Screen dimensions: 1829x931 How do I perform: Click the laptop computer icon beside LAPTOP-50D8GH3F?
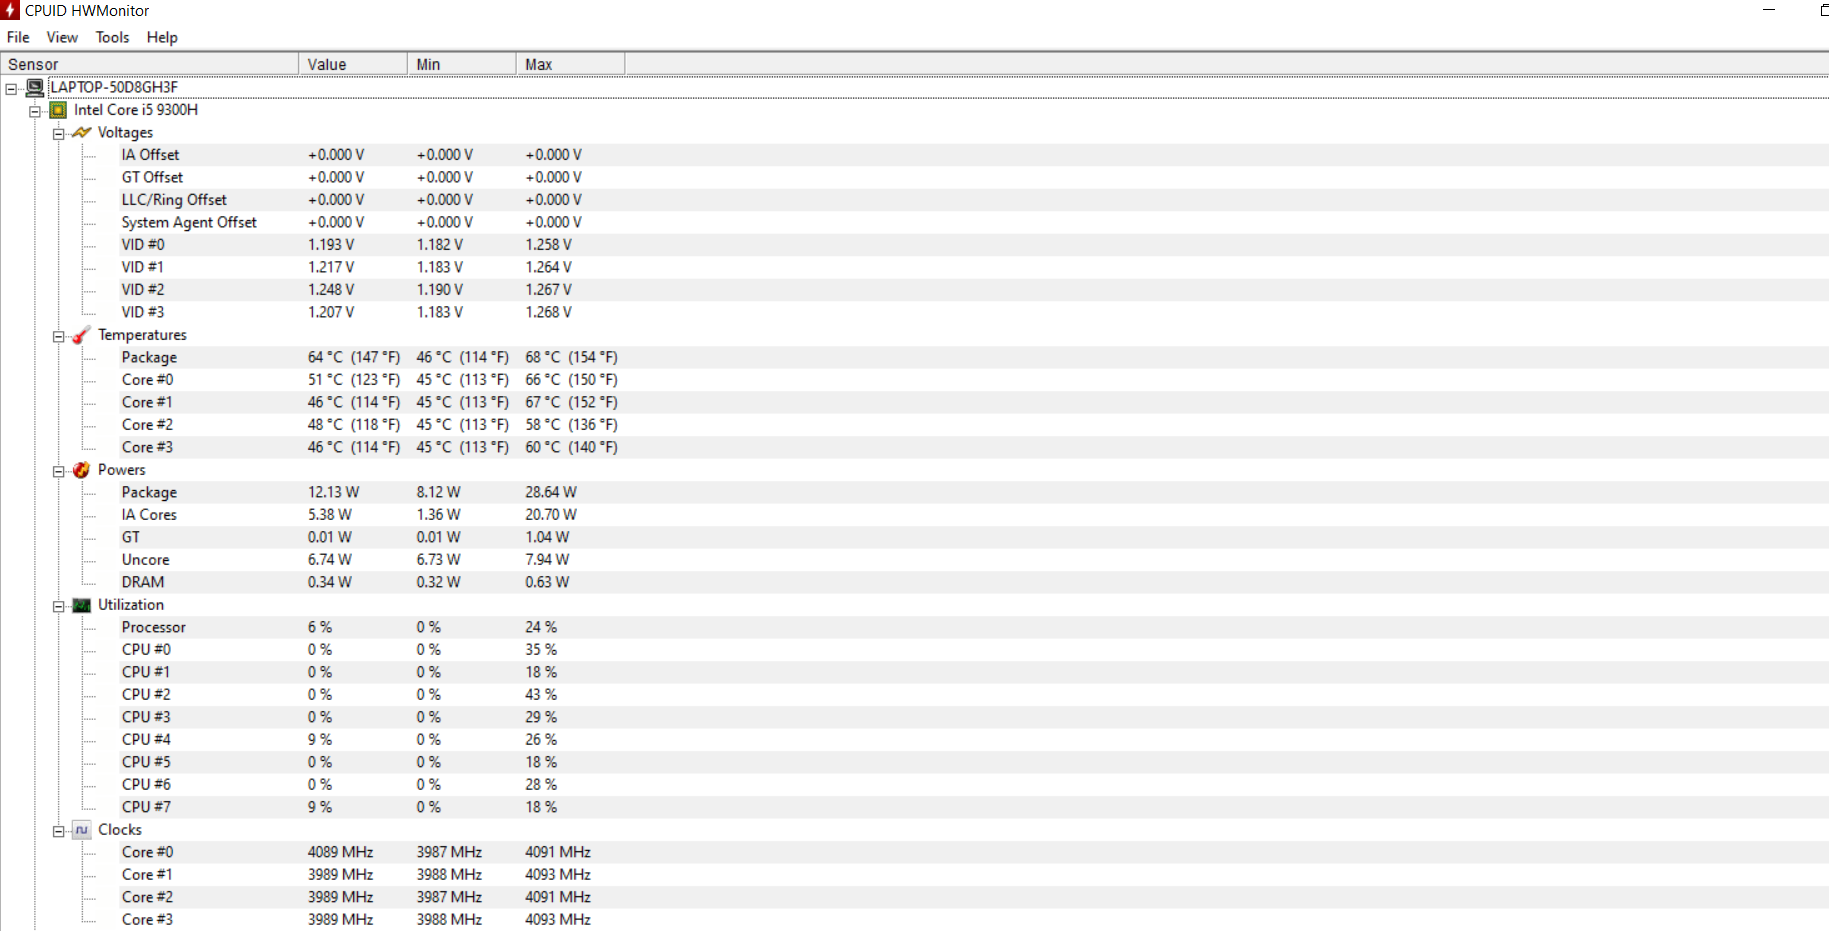pos(35,88)
